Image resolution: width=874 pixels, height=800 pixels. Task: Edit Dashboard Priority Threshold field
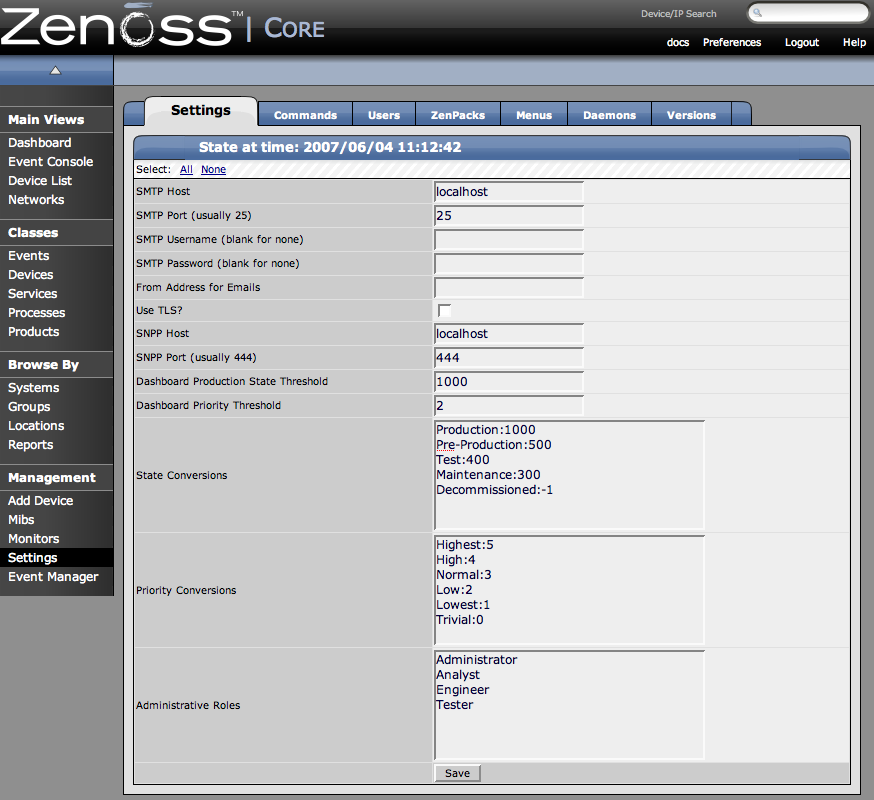509,406
